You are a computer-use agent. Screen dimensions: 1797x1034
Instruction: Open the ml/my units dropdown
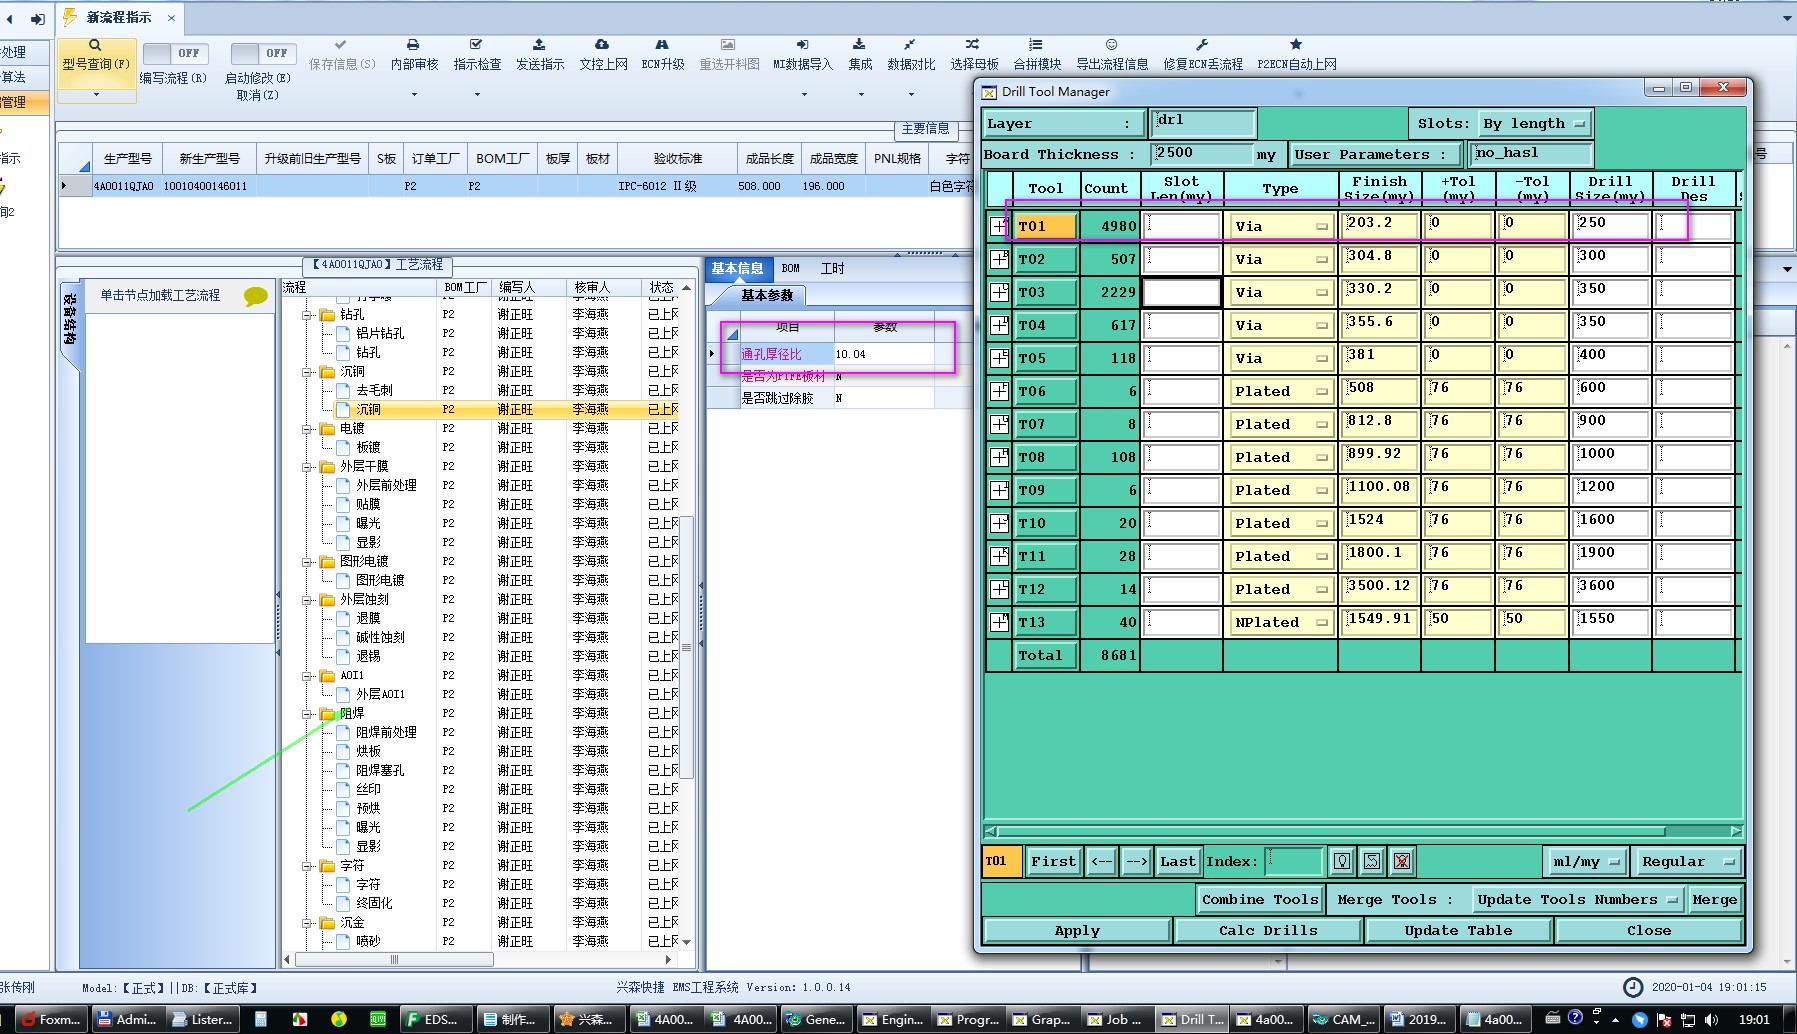point(1584,861)
